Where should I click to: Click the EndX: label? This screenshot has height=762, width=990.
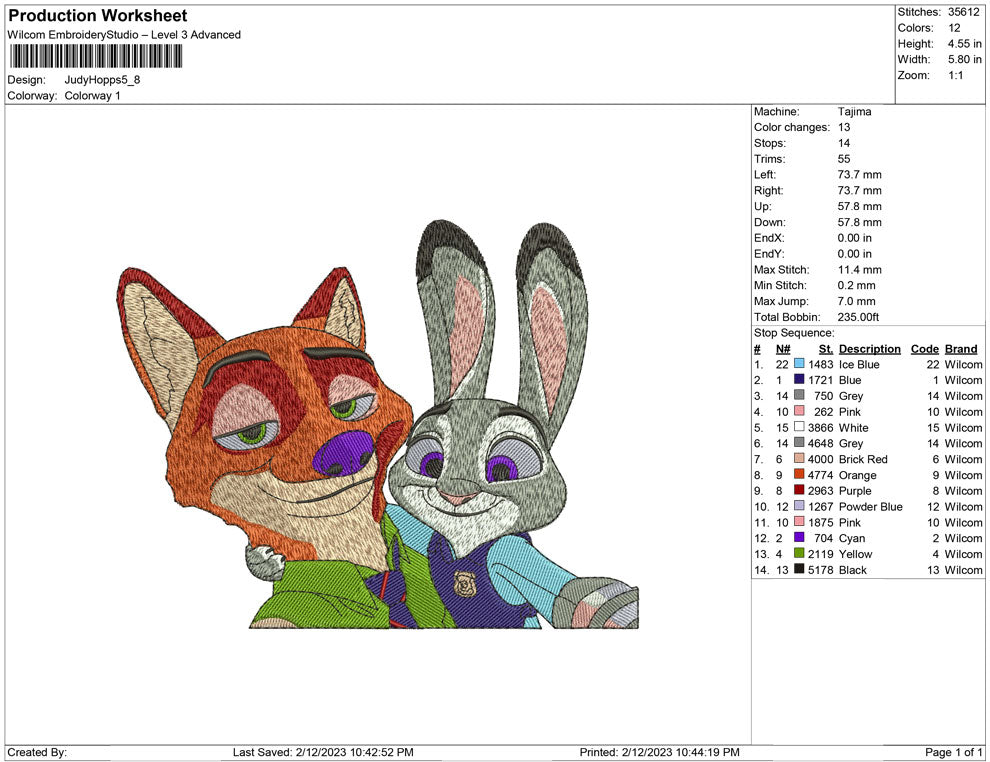pos(768,238)
